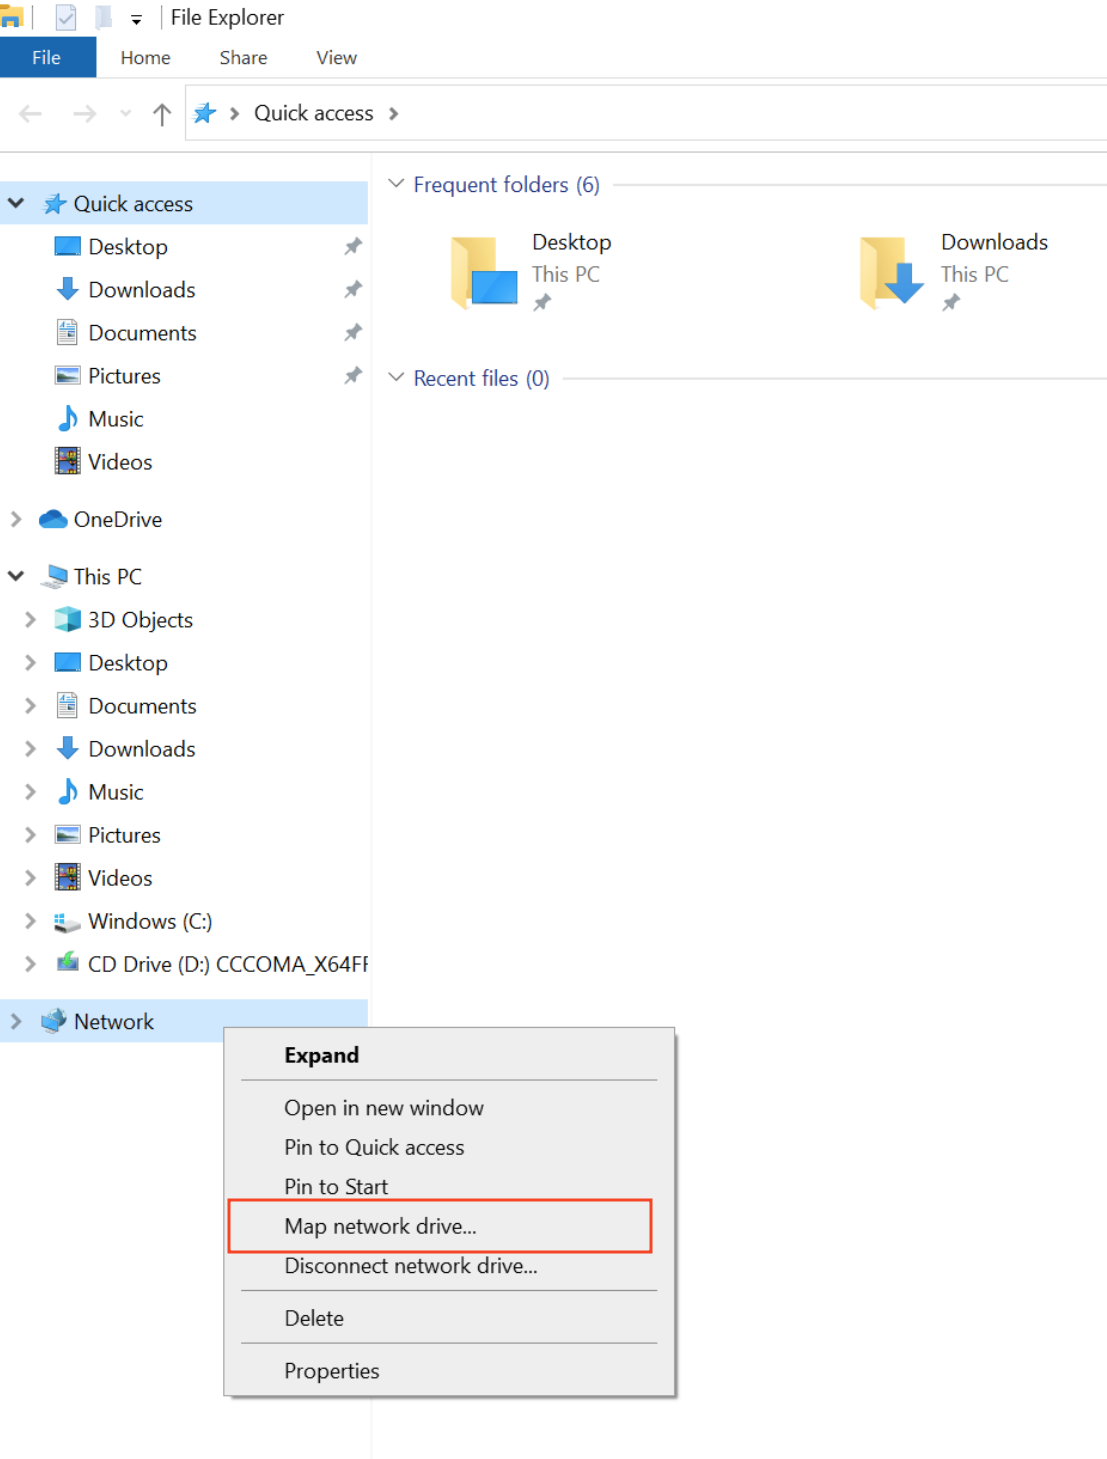Click the Quick access address bar path
The image size is (1107, 1459).
click(313, 114)
